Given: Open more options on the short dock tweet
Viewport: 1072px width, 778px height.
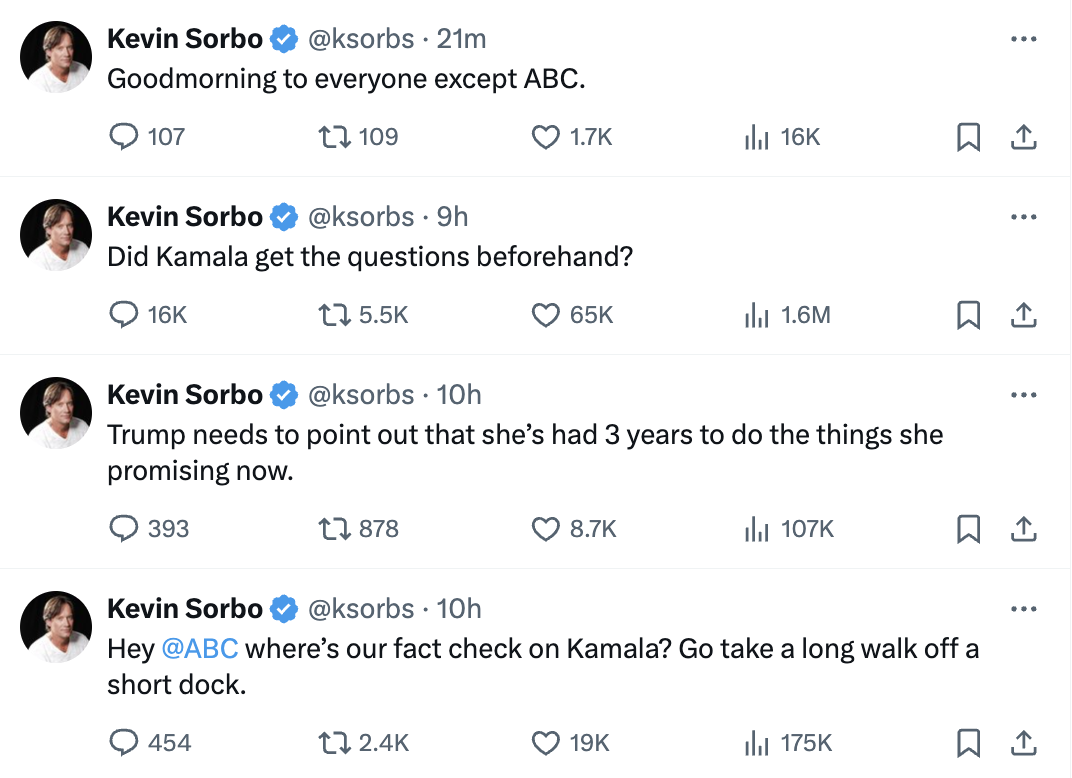Looking at the screenshot, I should [1024, 608].
